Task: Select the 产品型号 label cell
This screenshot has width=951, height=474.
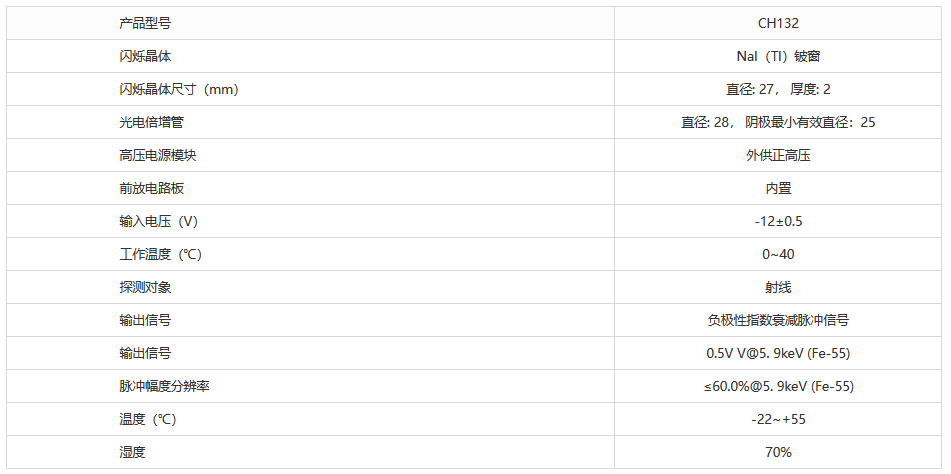Action: click(x=145, y=23)
